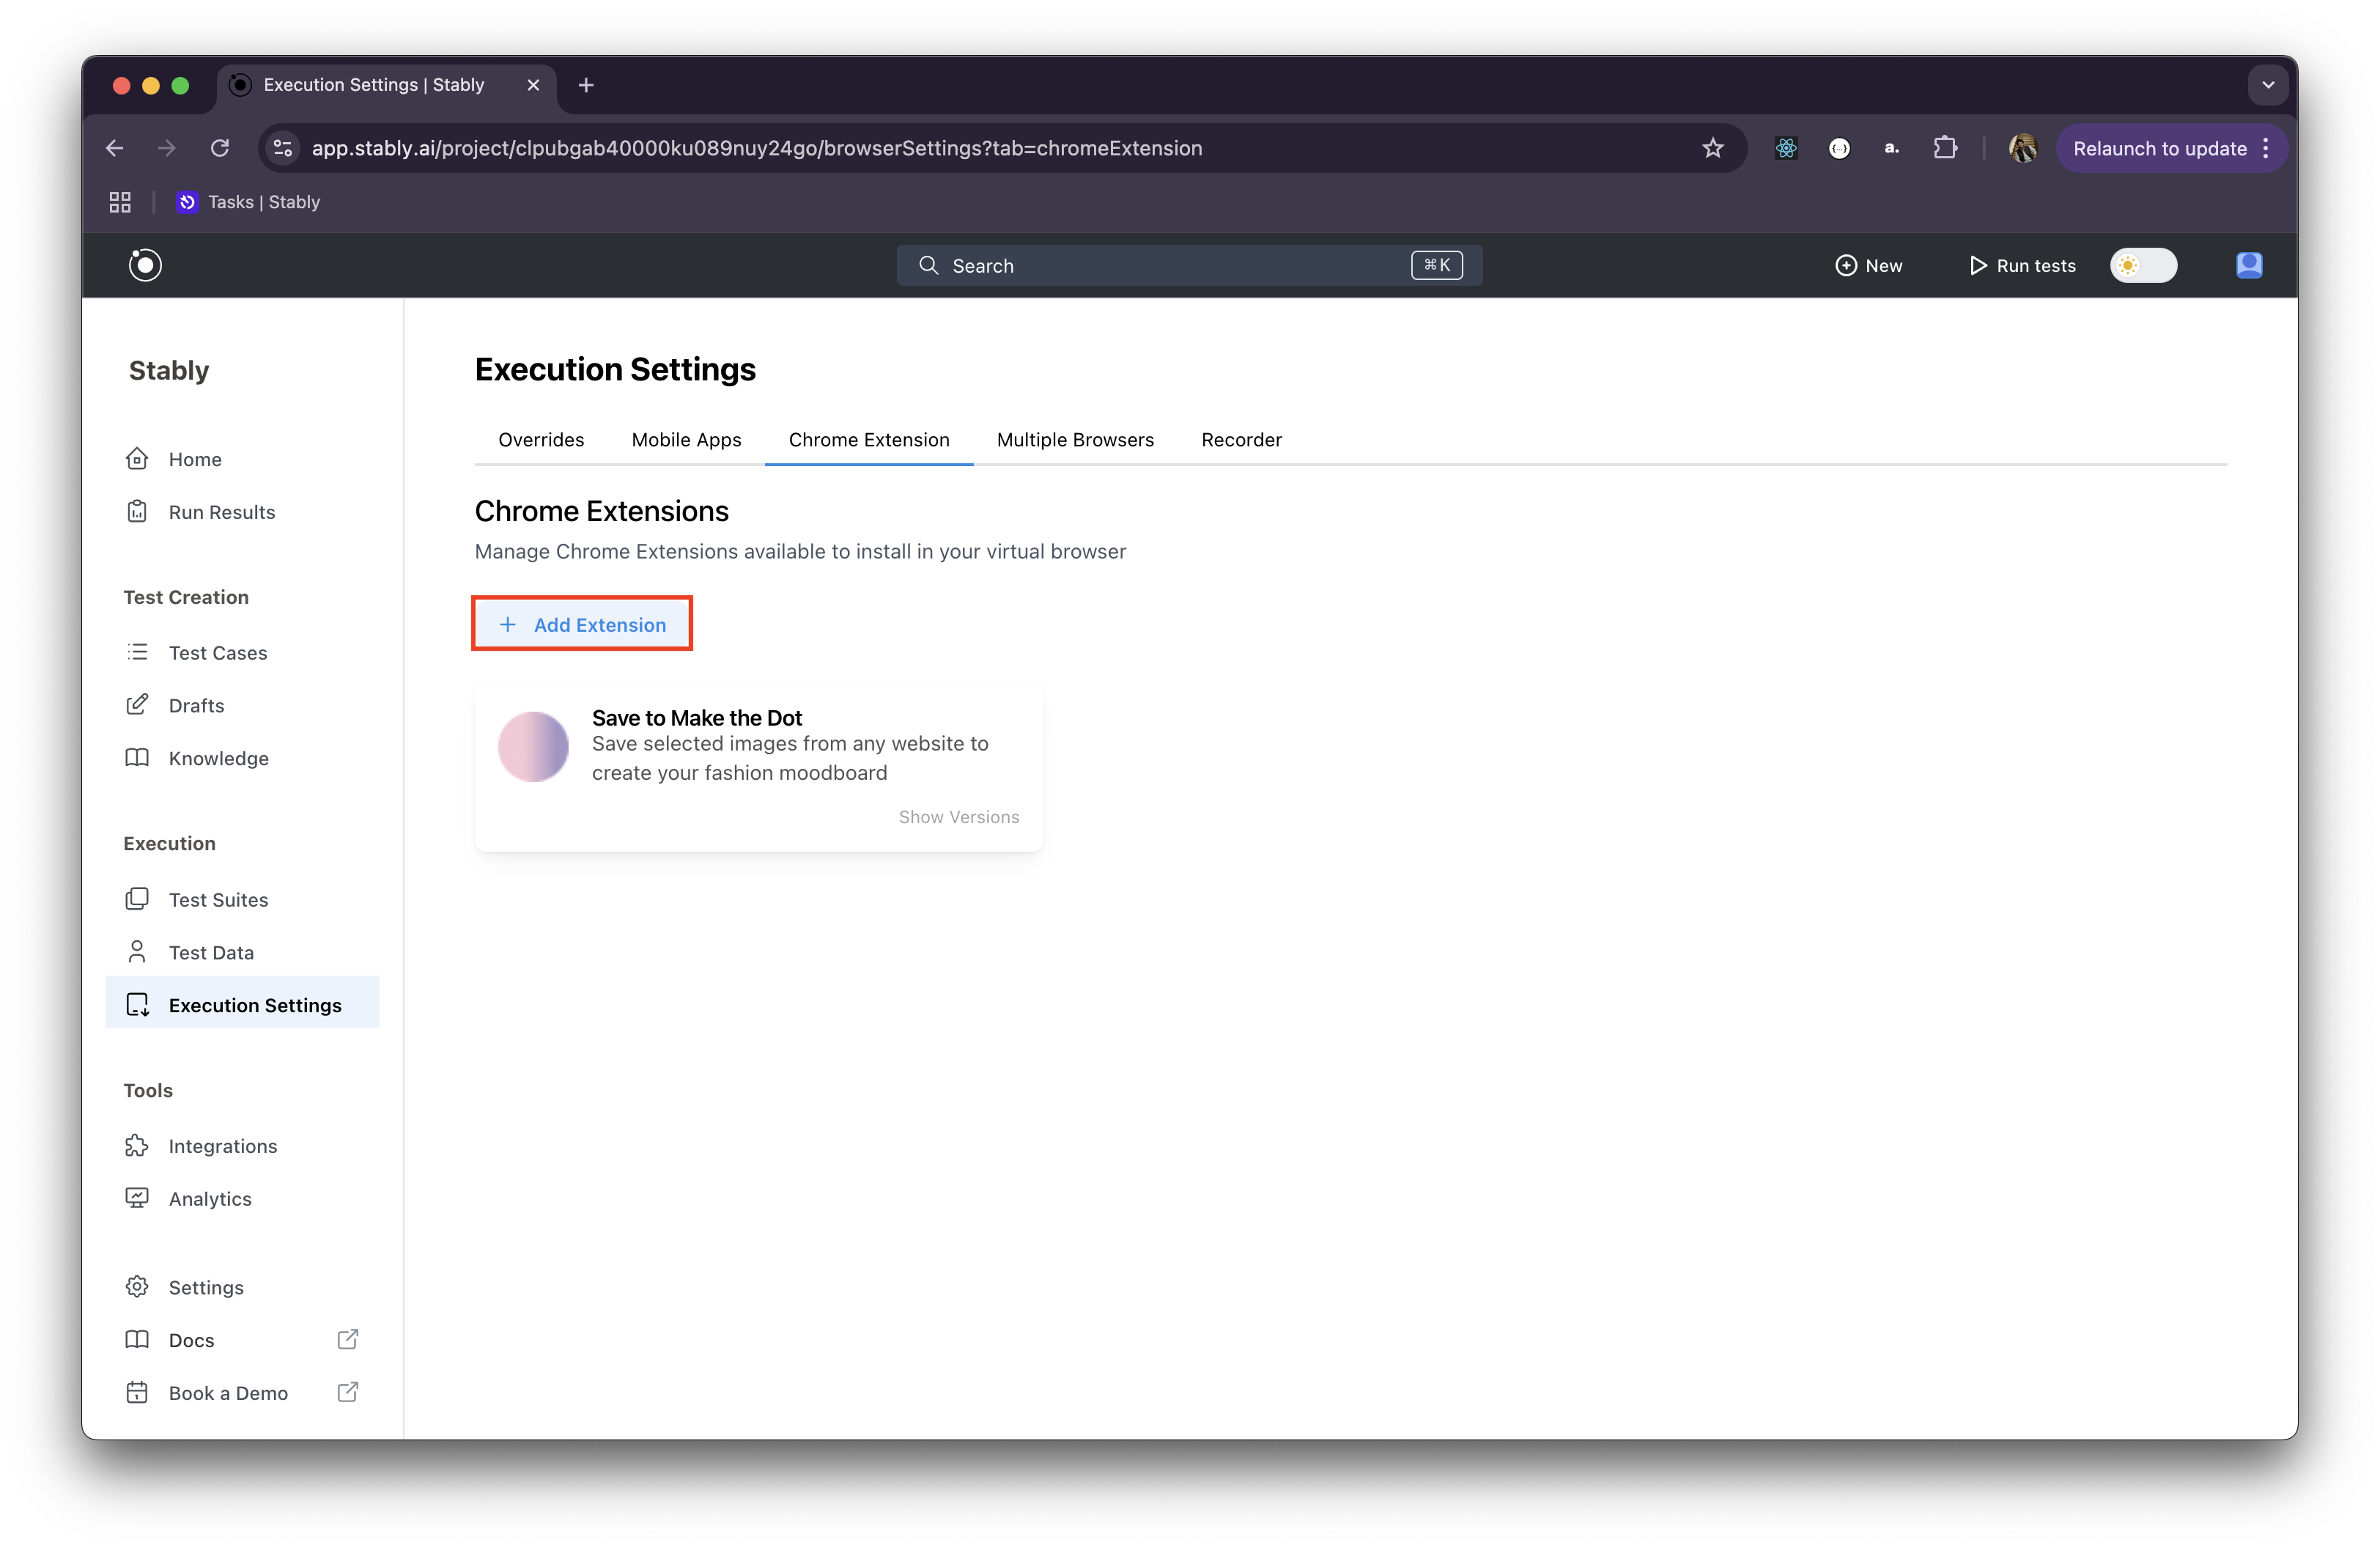The image size is (2380, 1548).
Task: Open Chrome's Extensions puzzle icon
Action: (1944, 148)
